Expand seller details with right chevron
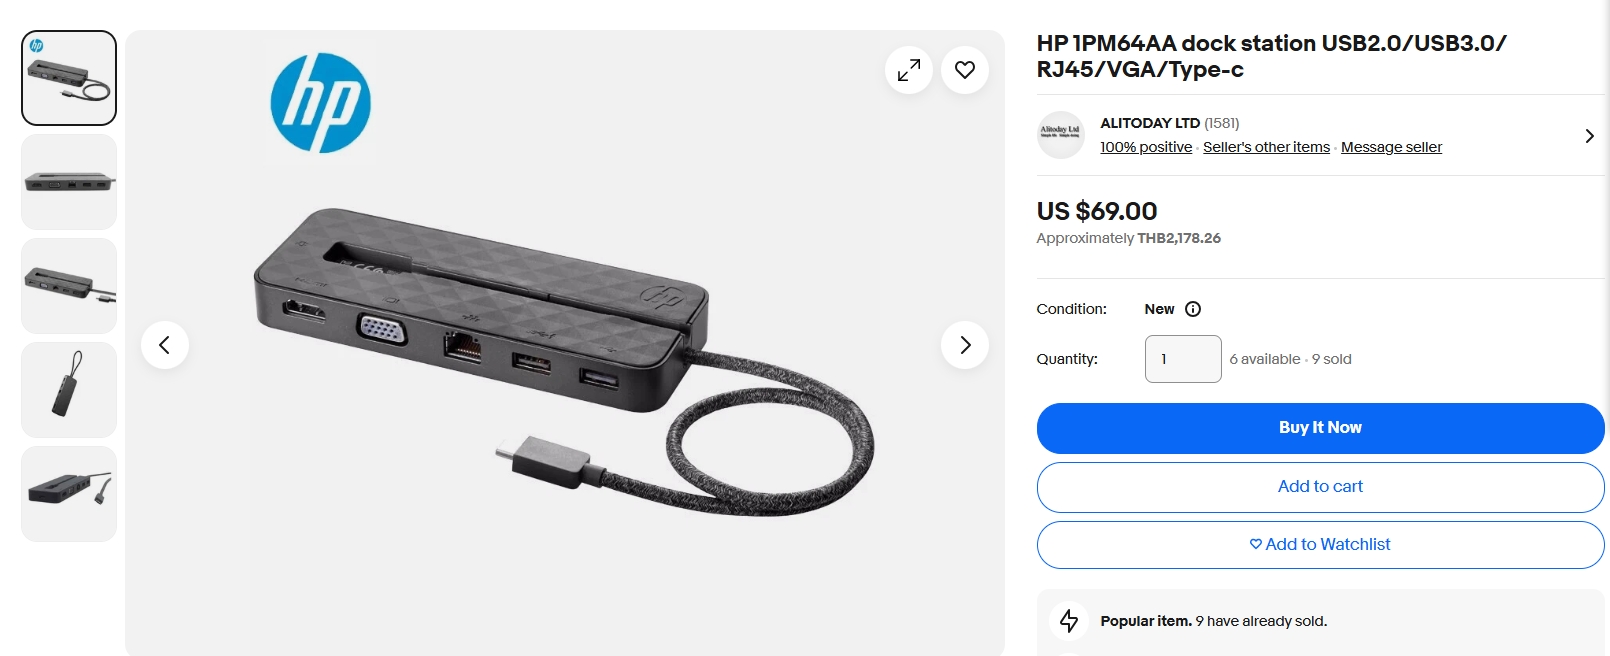Image resolution: width=1610 pixels, height=656 pixels. 1589,136
